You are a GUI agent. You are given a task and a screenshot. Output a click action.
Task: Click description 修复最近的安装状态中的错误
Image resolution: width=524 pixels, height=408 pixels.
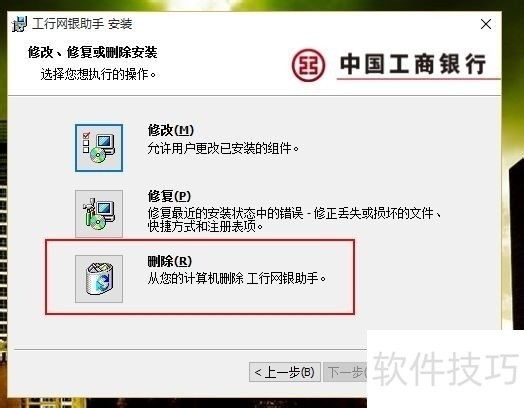(x=225, y=213)
